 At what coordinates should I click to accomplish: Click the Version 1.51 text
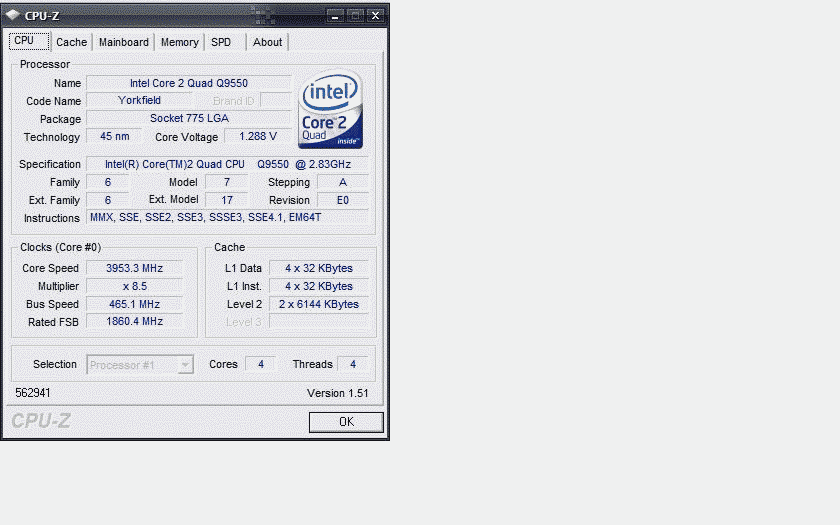coord(338,393)
